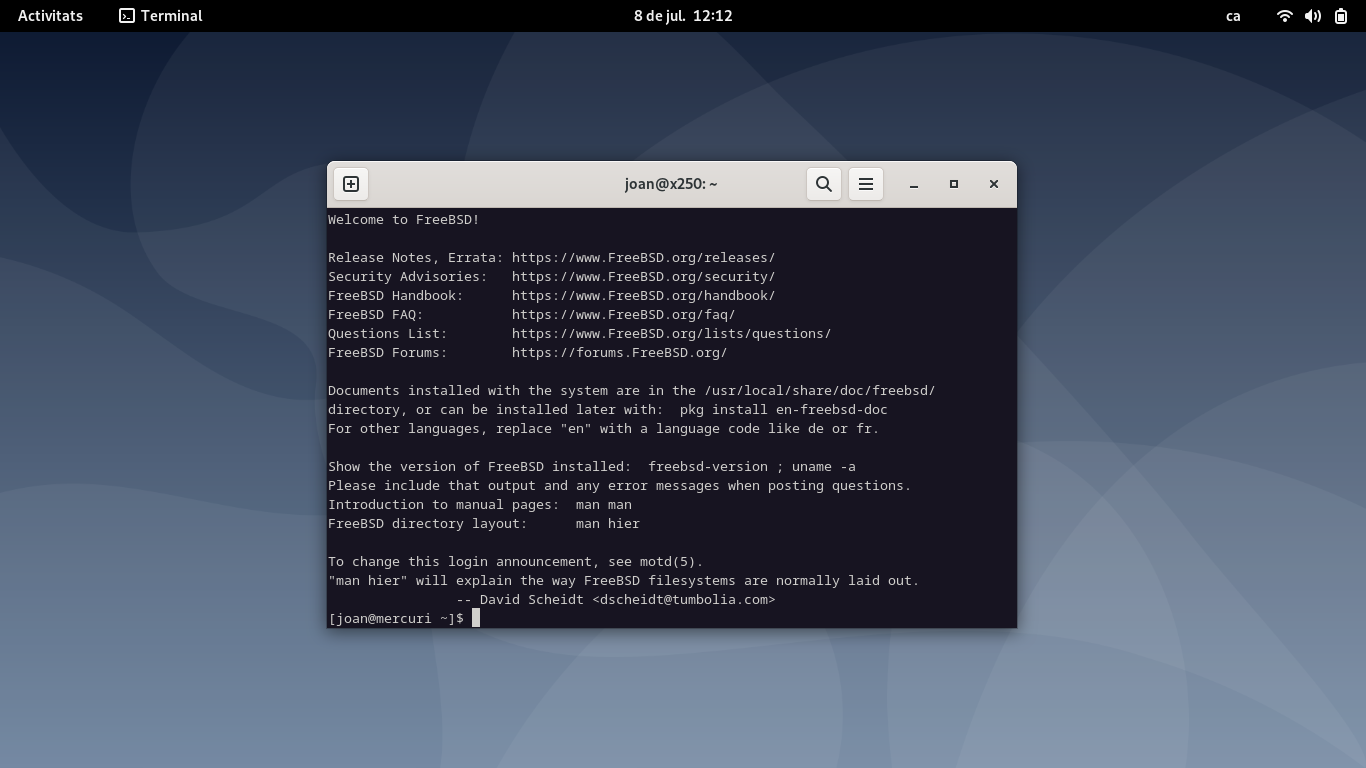Open the terminal hamburger menu
1366x768 pixels.
pos(866,184)
